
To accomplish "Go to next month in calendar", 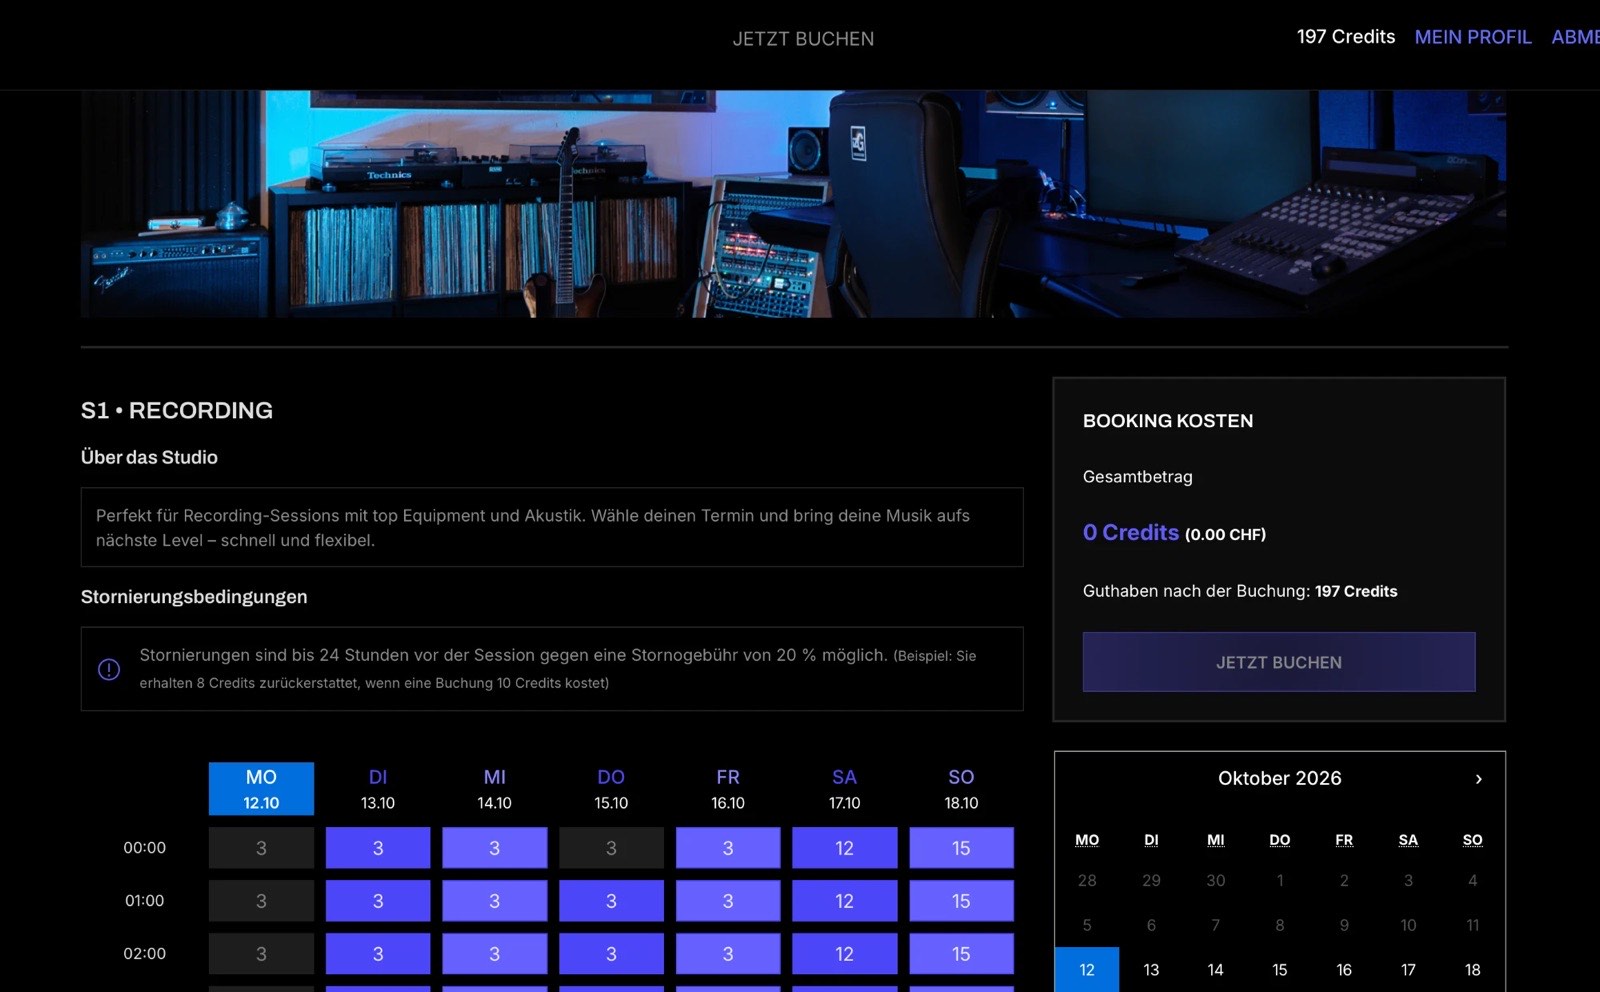I will tap(1478, 779).
